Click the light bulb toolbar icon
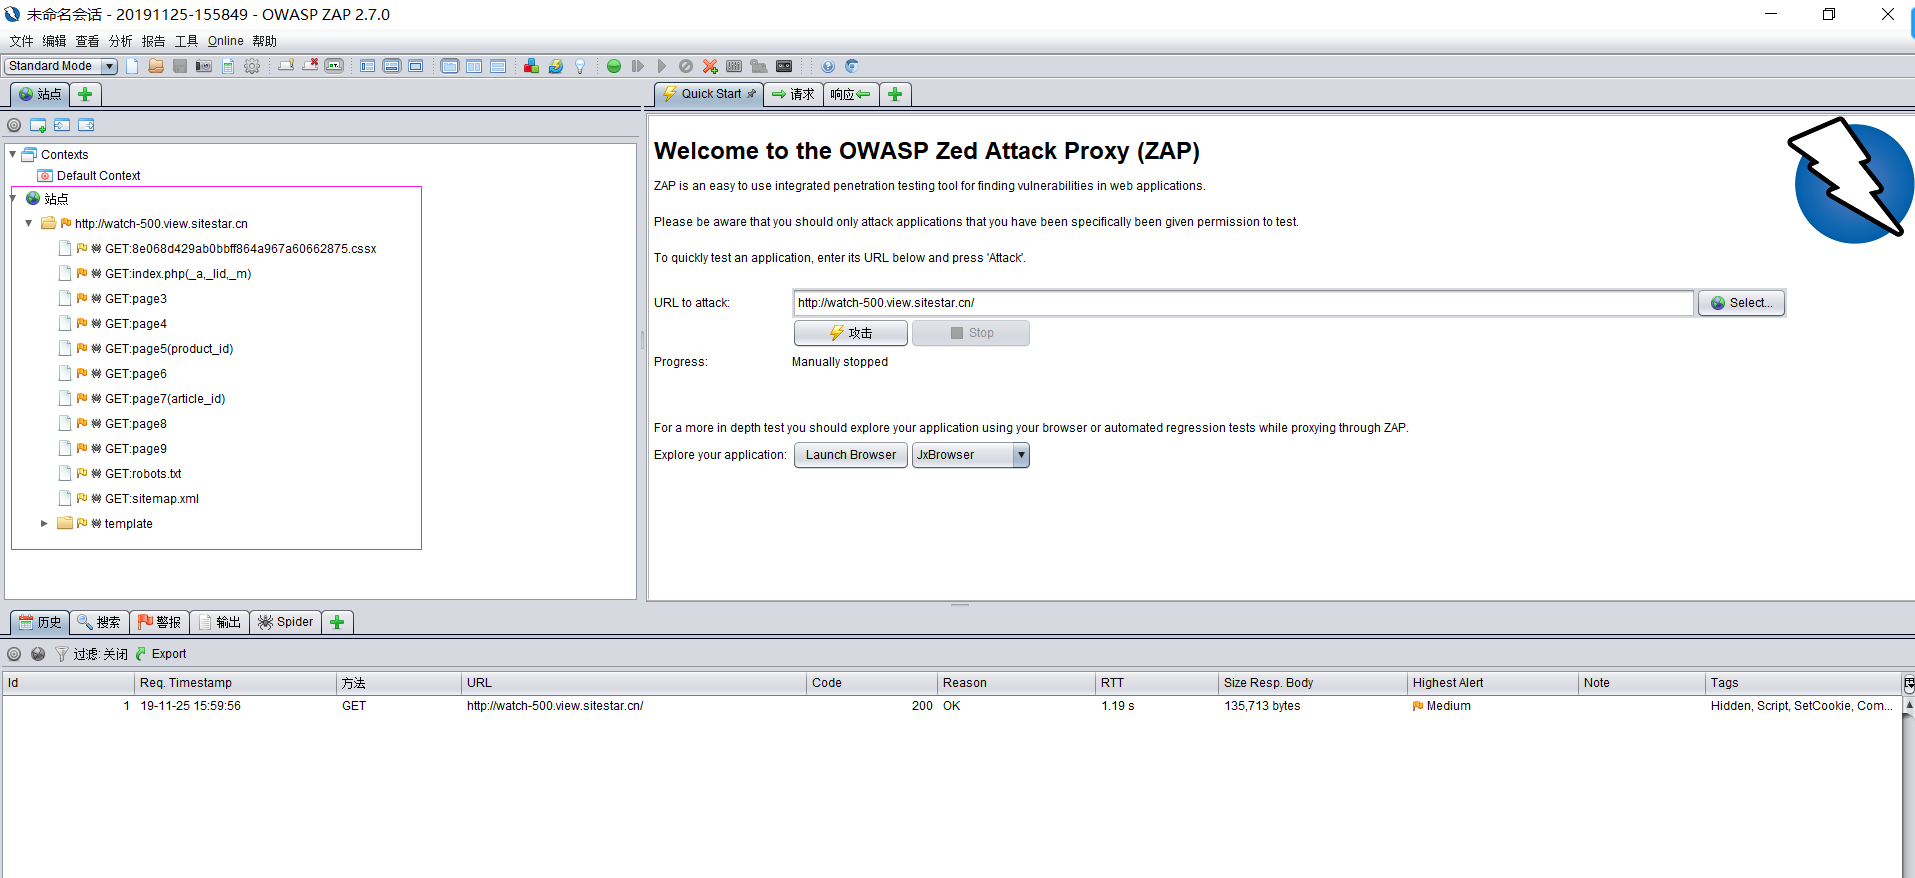This screenshot has height=878, width=1915. pos(579,66)
